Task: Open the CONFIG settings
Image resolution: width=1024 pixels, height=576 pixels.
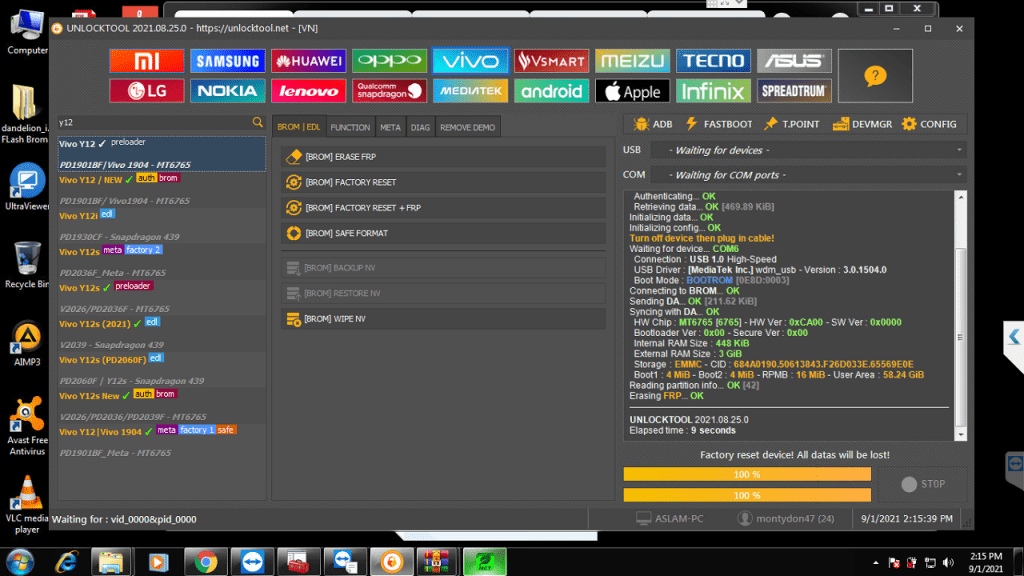Action: (929, 124)
